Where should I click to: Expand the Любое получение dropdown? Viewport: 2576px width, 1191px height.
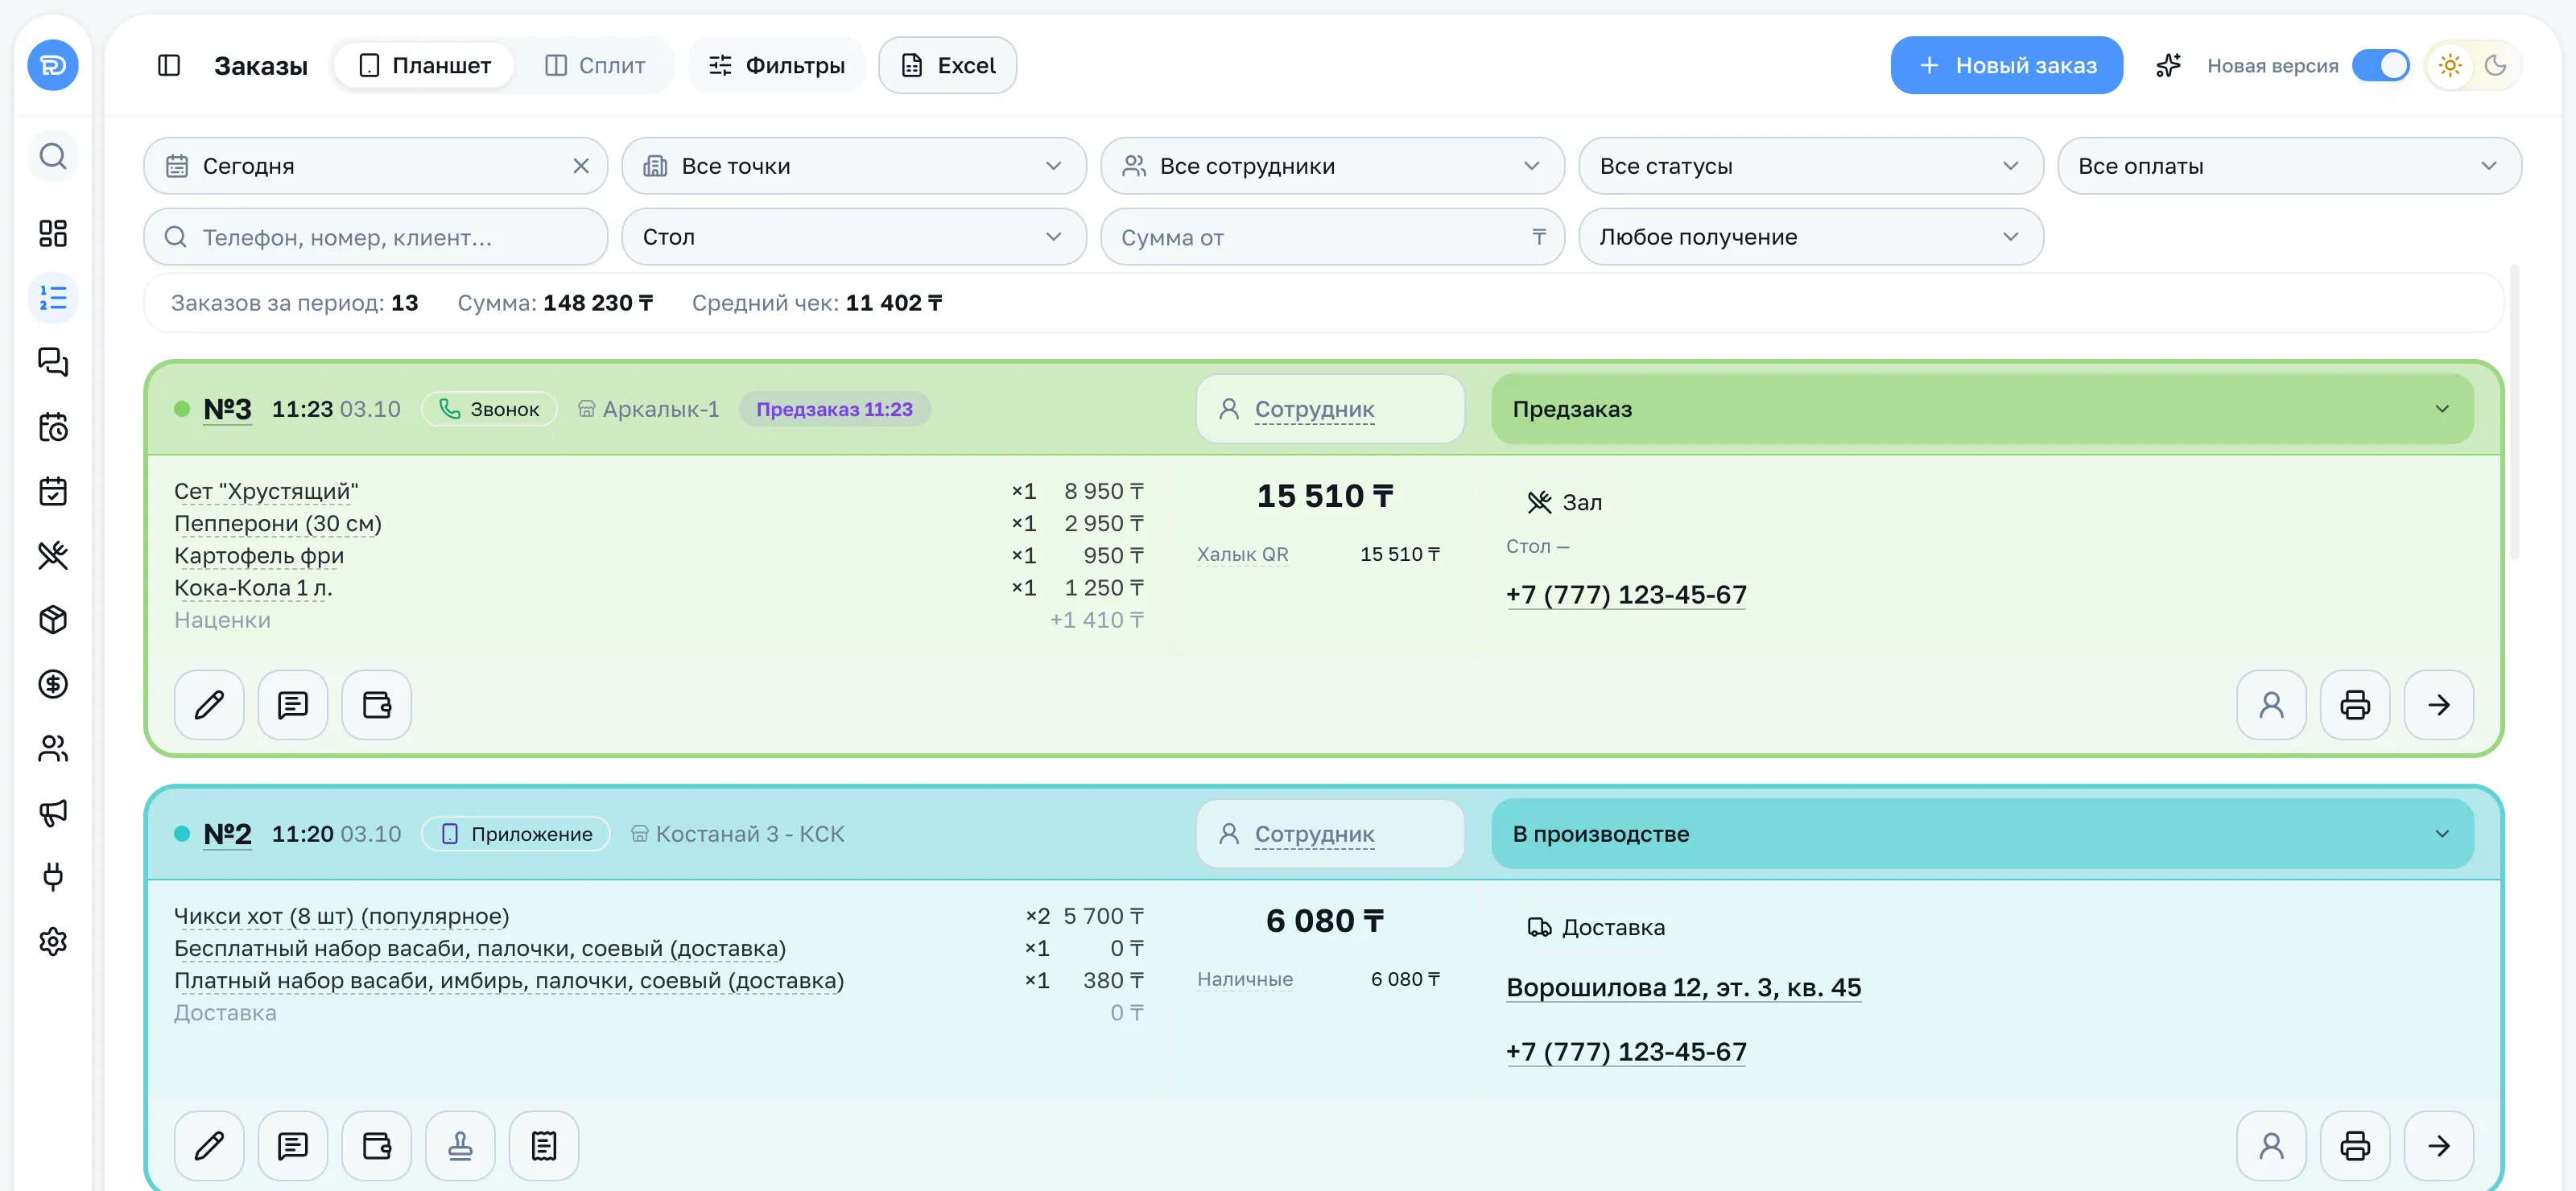(1811, 237)
